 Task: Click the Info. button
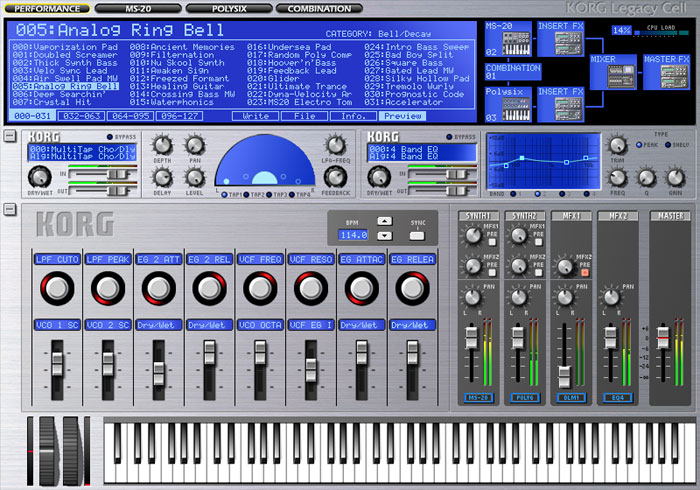(354, 116)
